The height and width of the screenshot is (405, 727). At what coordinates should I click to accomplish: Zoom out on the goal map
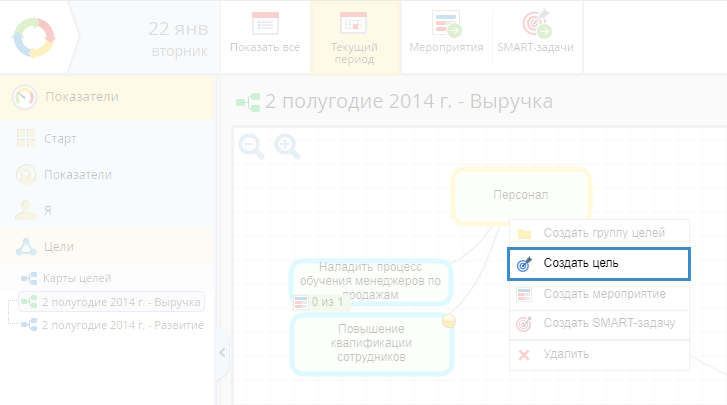coord(252,147)
